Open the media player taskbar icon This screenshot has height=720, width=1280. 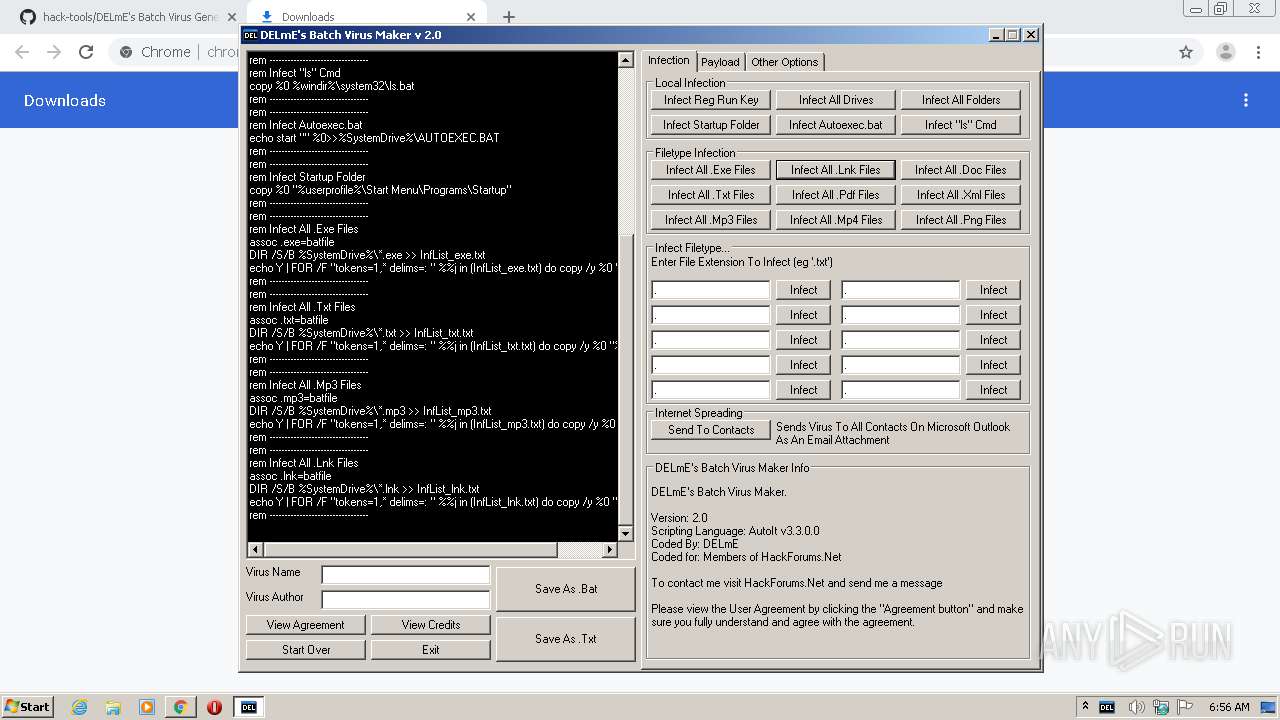pyautogui.click(x=147, y=707)
